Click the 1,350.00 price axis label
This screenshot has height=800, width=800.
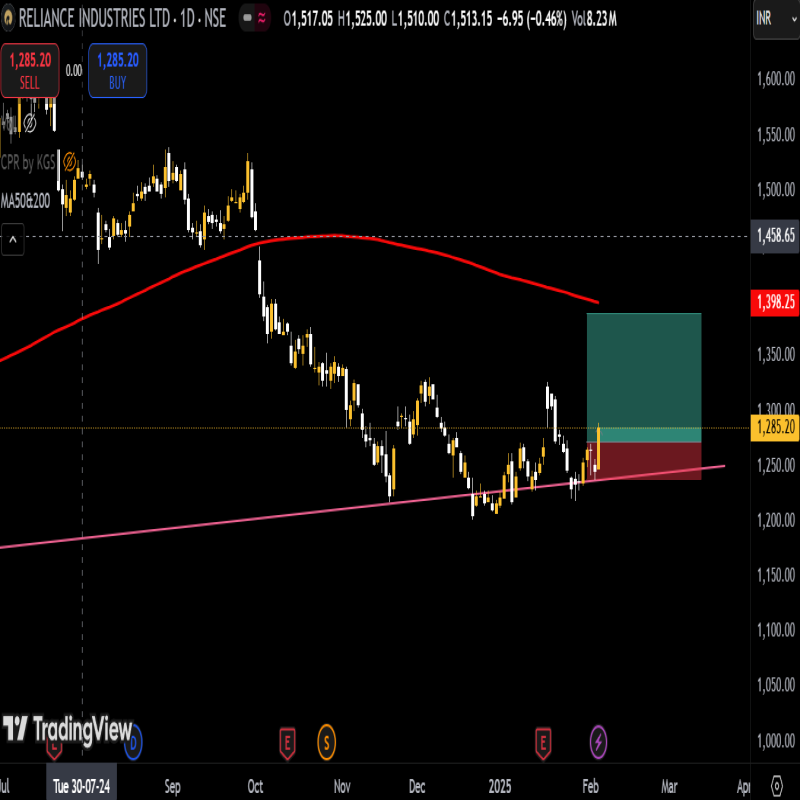tap(776, 354)
